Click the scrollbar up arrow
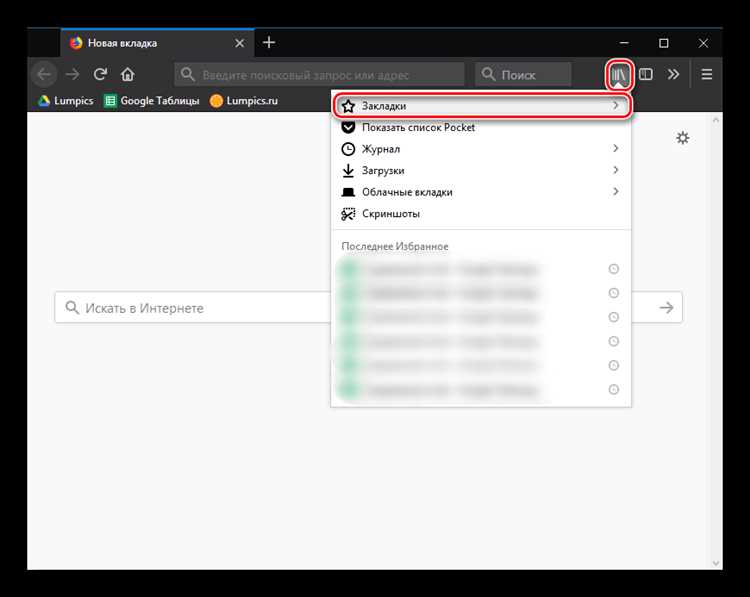Image resolution: width=750 pixels, height=597 pixels. tap(716, 120)
